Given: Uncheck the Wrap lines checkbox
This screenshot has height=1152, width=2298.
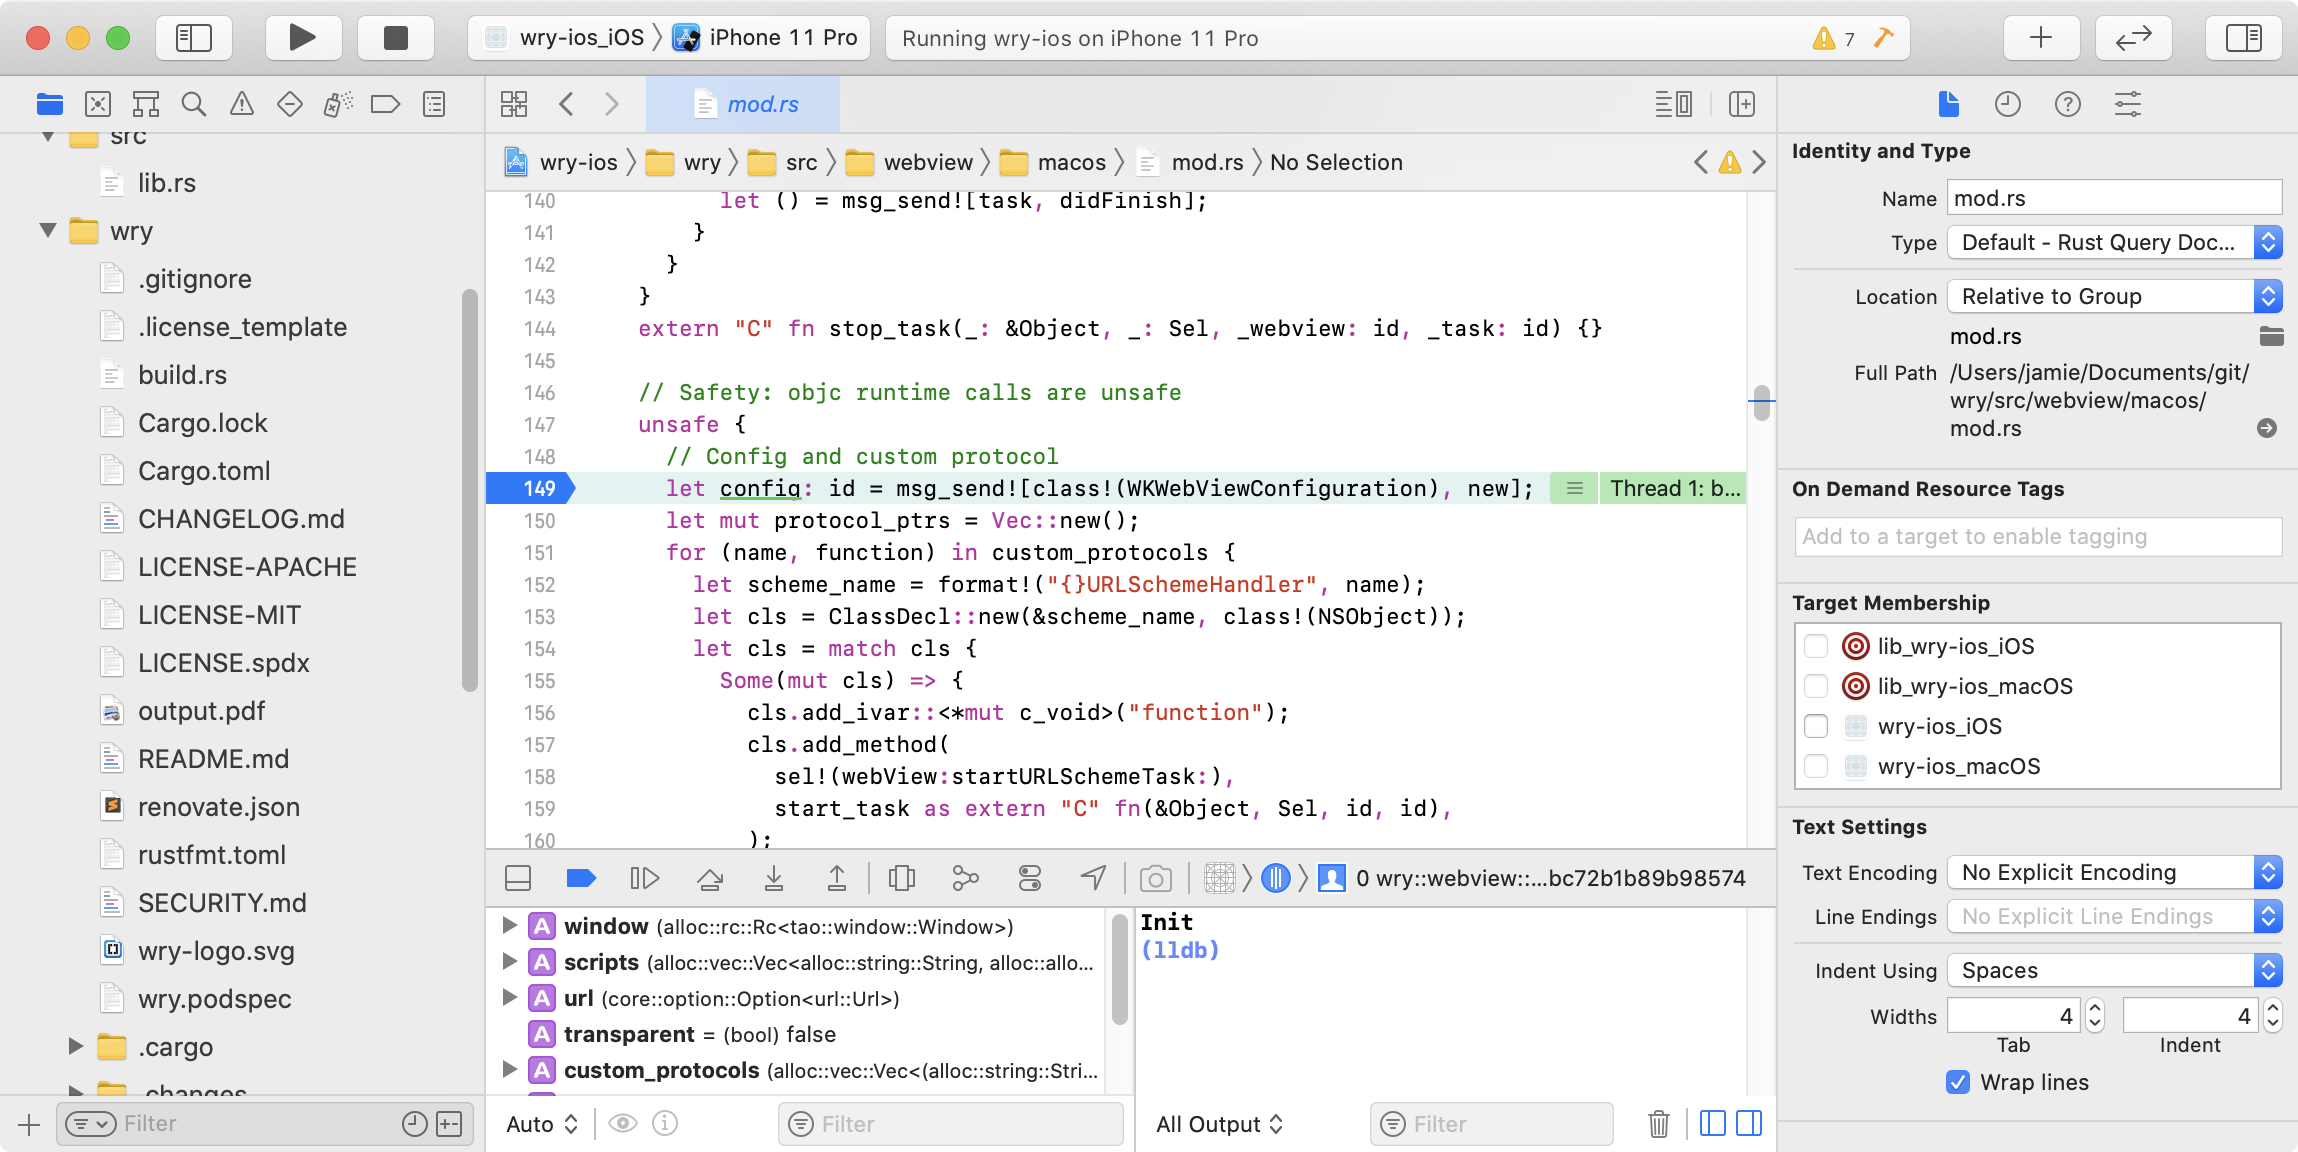Looking at the screenshot, I should pyautogui.click(x=1957, y=1082).
